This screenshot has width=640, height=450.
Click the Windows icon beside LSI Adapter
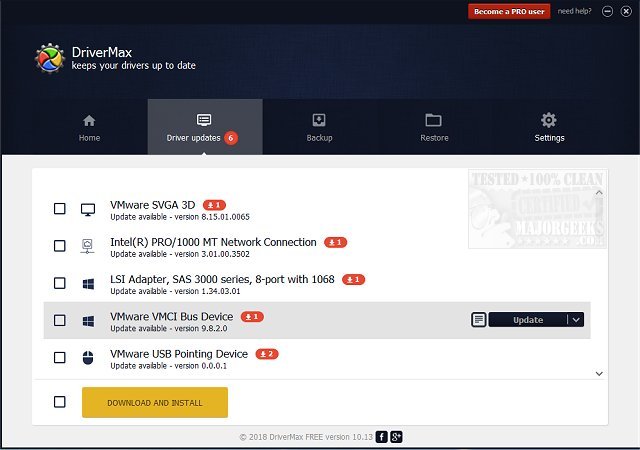(x=88, y=284)
